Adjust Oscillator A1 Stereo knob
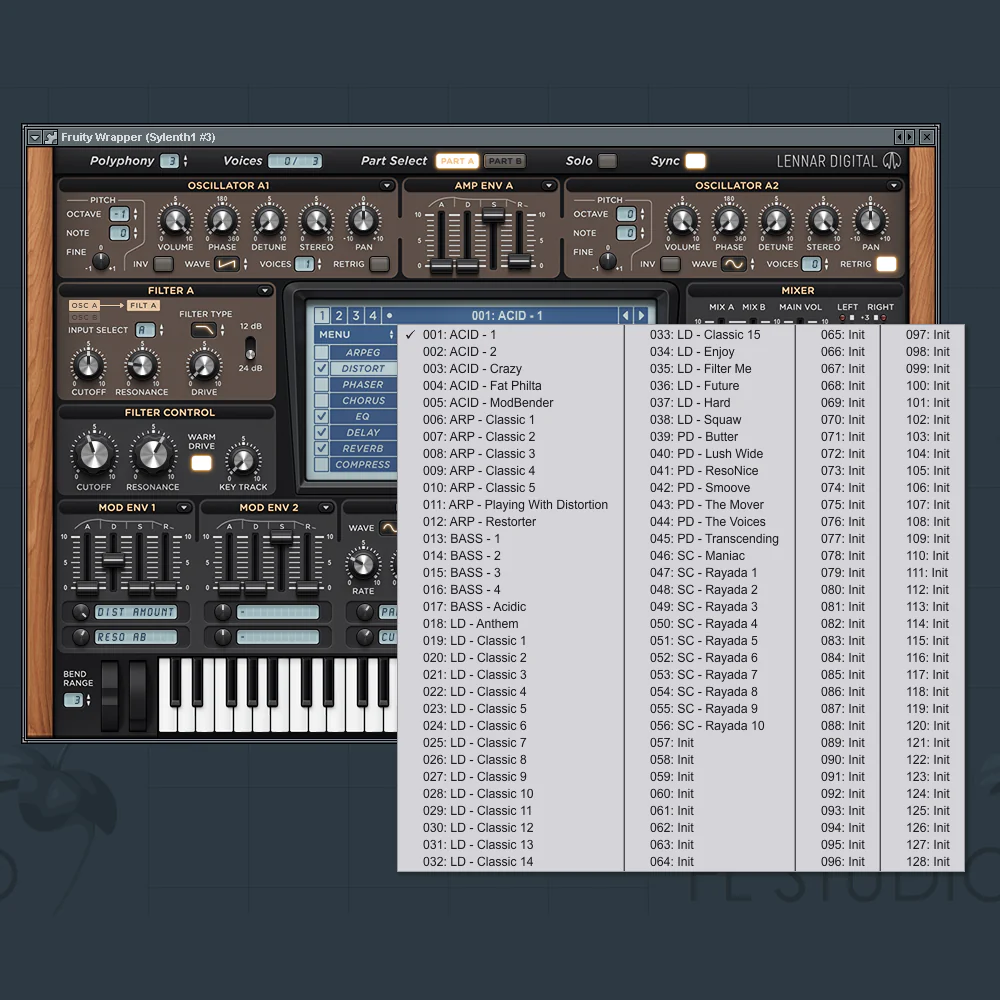 coord(316,221)
